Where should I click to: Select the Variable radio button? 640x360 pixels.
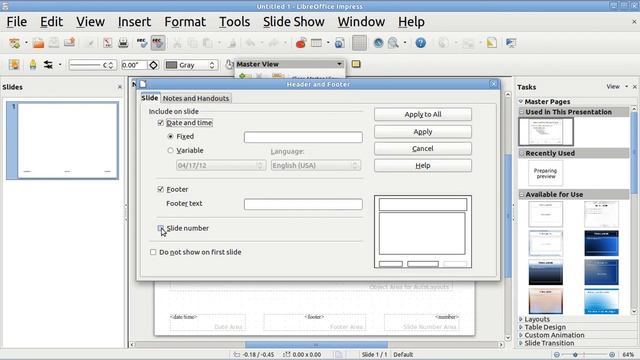(170, 150)
